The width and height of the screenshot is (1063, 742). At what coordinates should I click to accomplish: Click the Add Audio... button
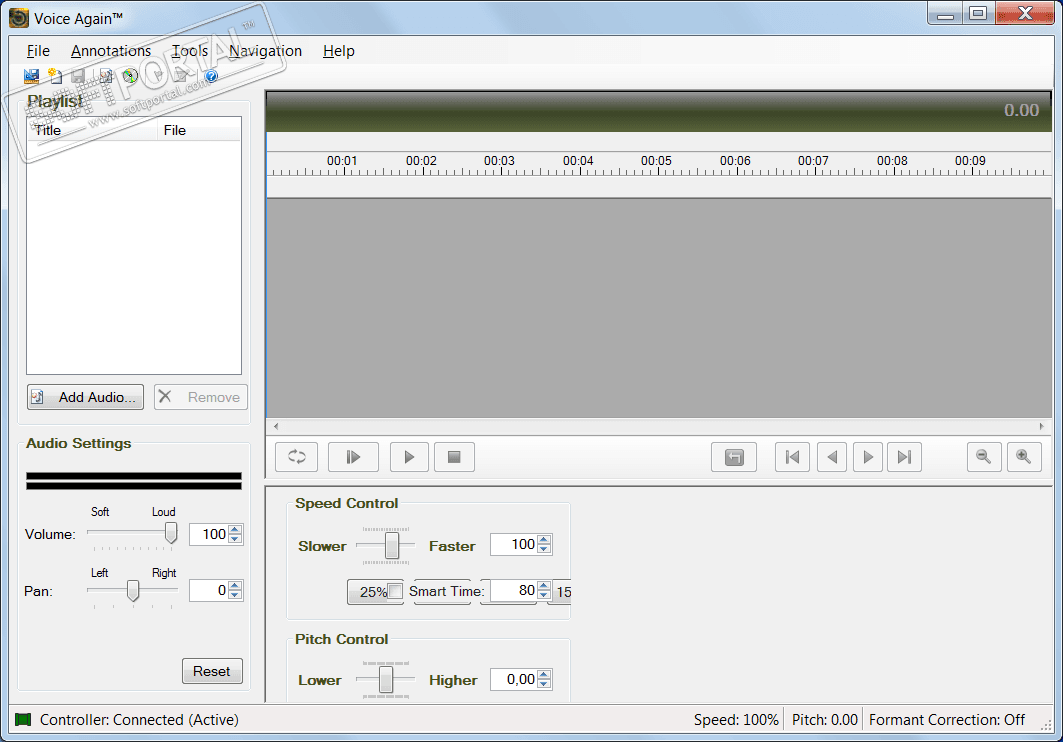click(x=85, y=397)
